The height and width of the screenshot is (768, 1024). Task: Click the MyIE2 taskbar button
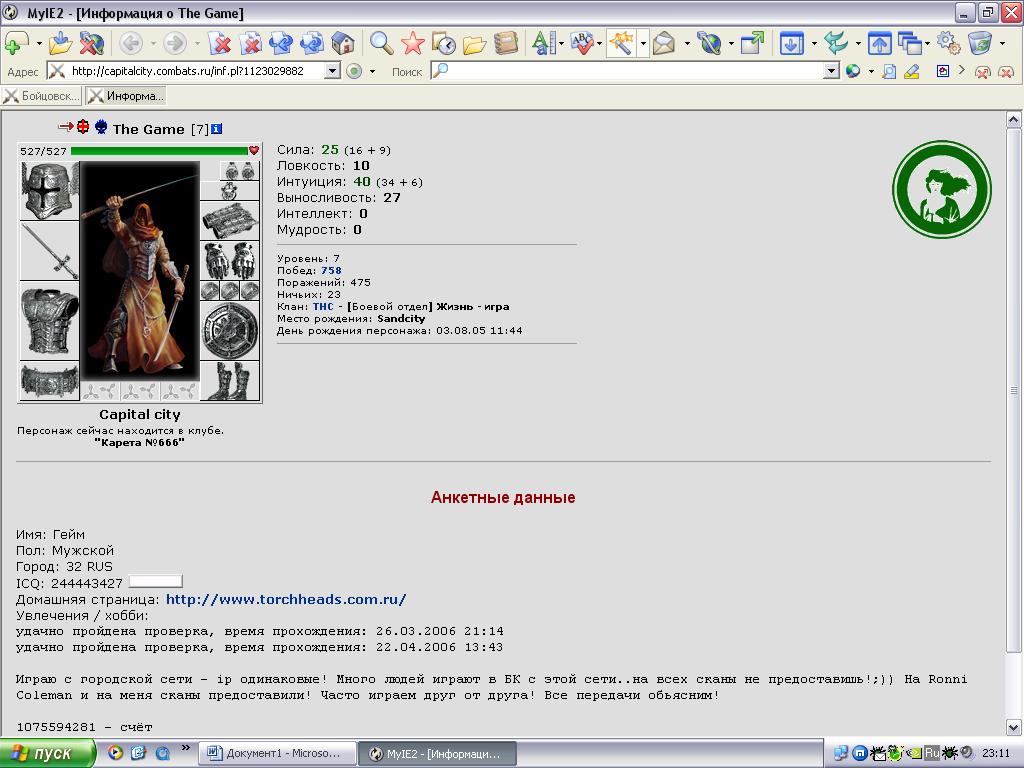[x=438, y=753]
